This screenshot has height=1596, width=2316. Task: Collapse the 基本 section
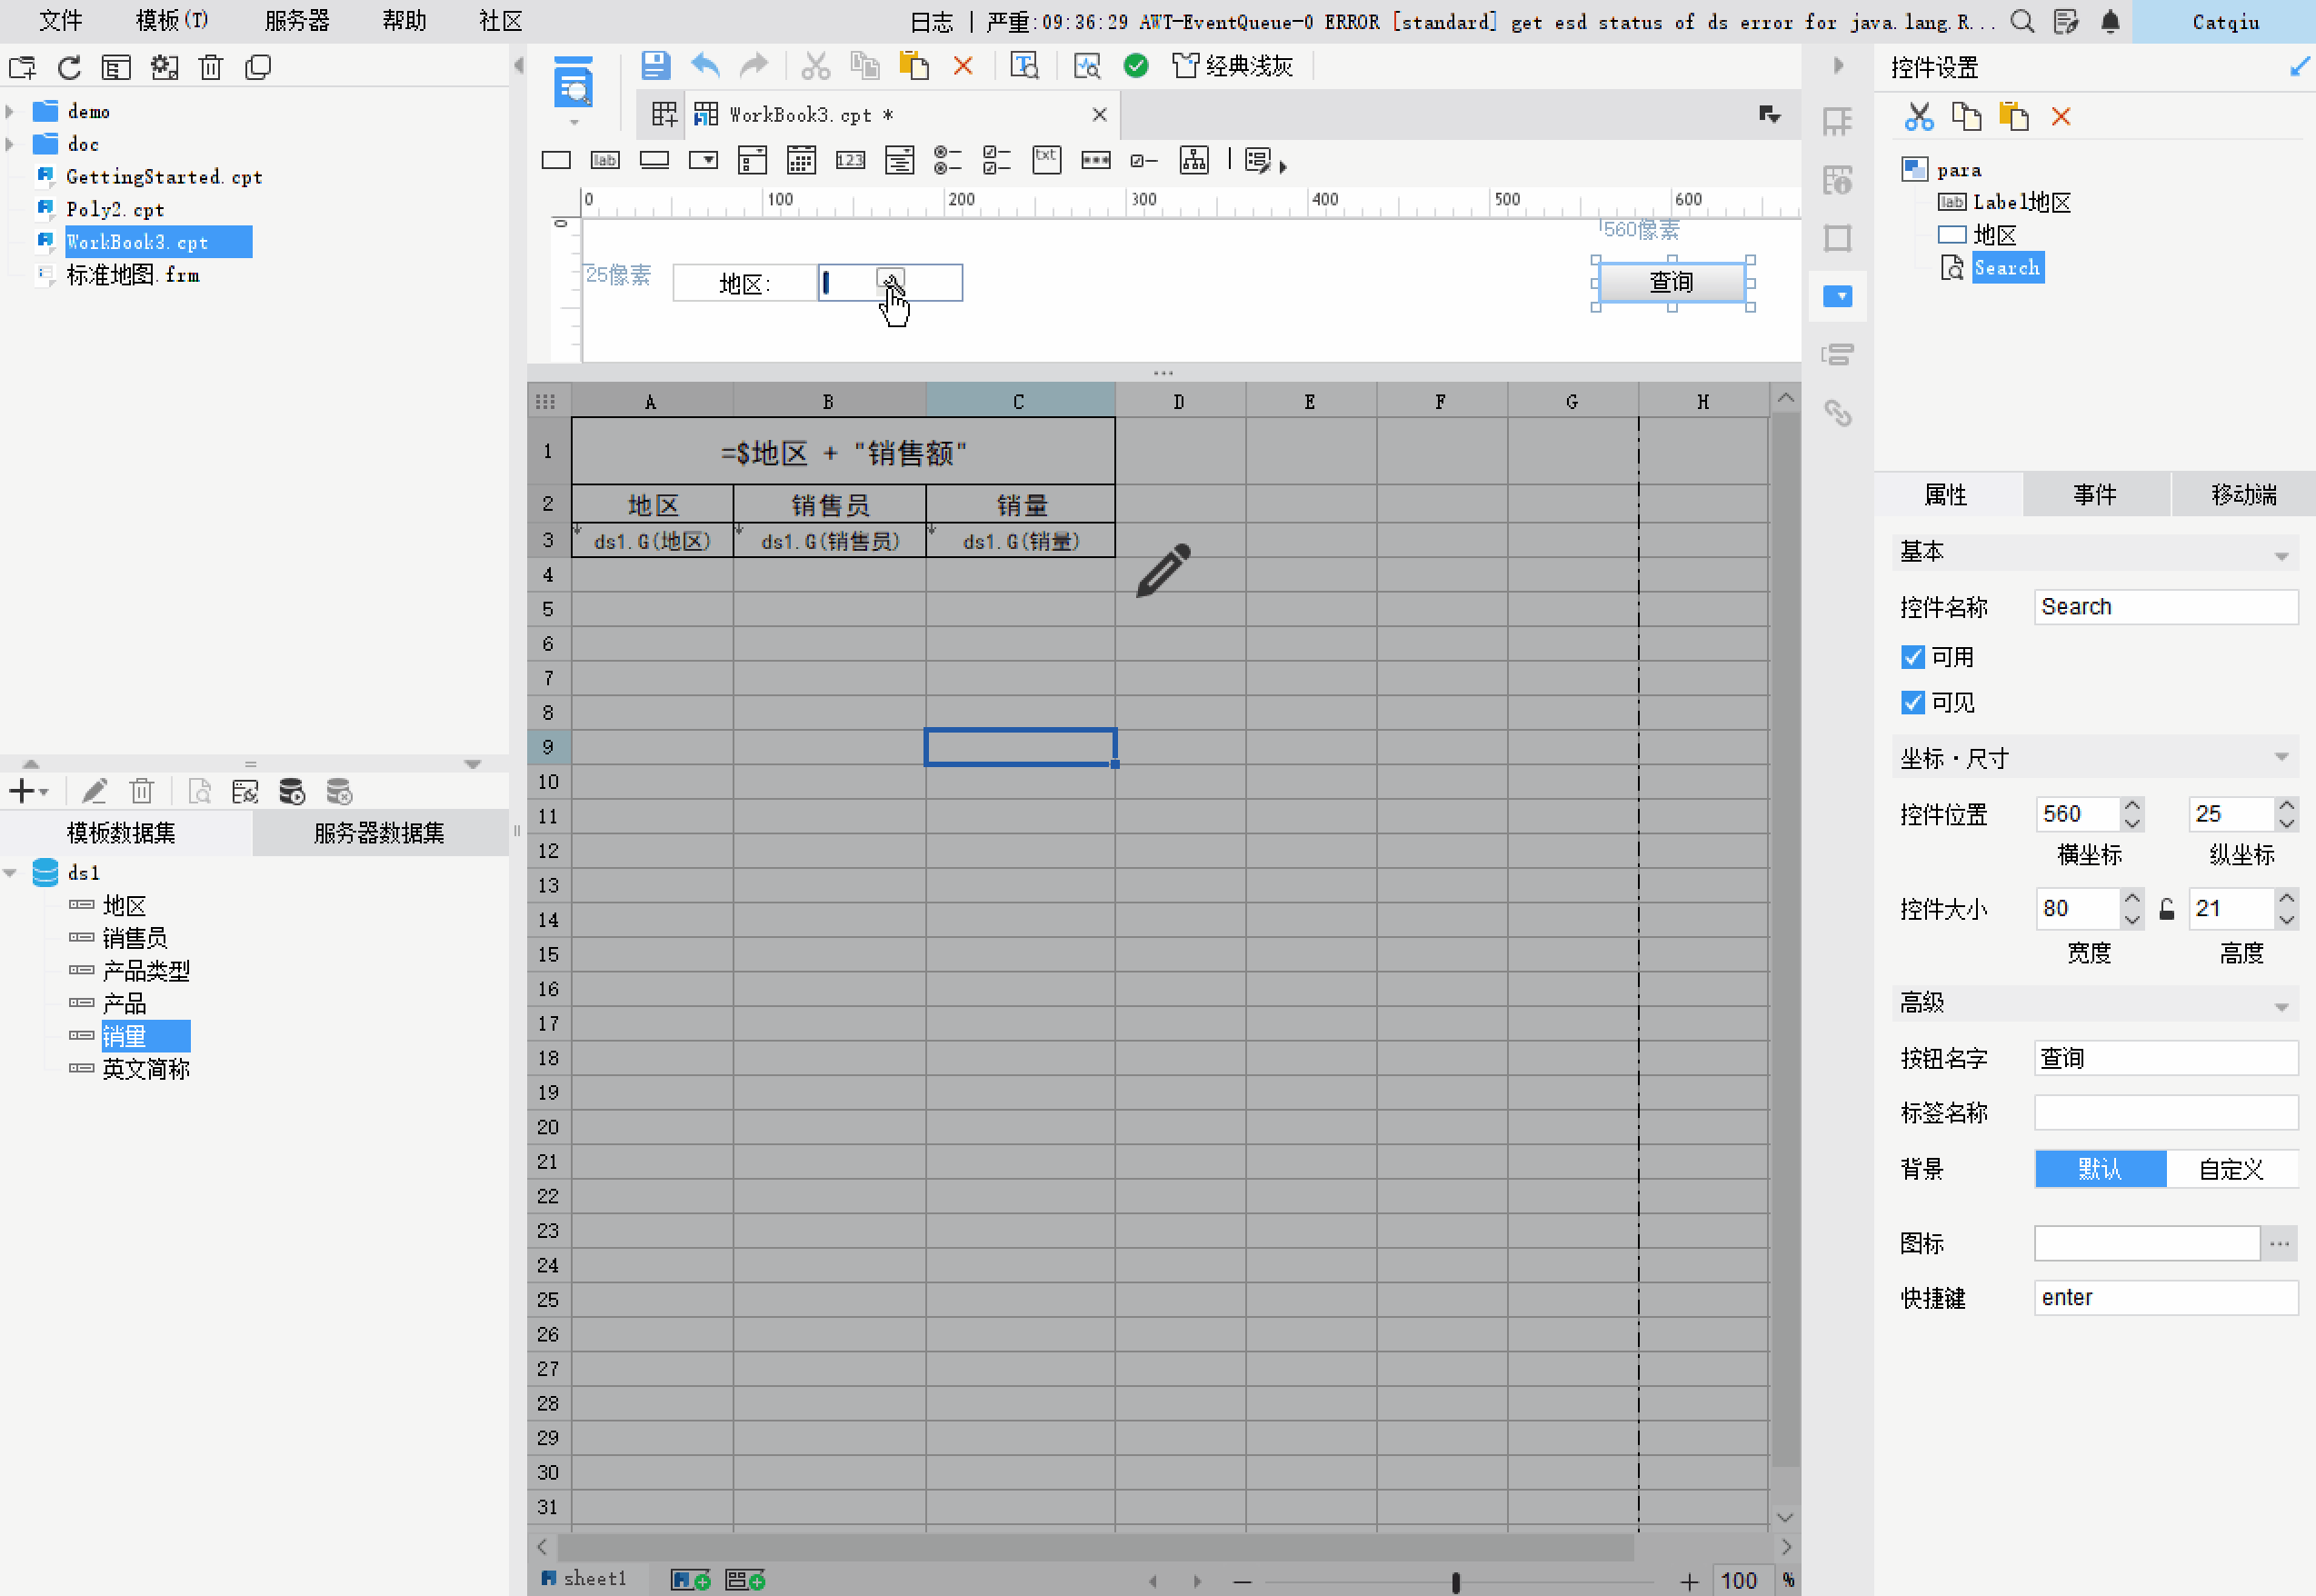pyautogui.click(x=2281, y=556)
